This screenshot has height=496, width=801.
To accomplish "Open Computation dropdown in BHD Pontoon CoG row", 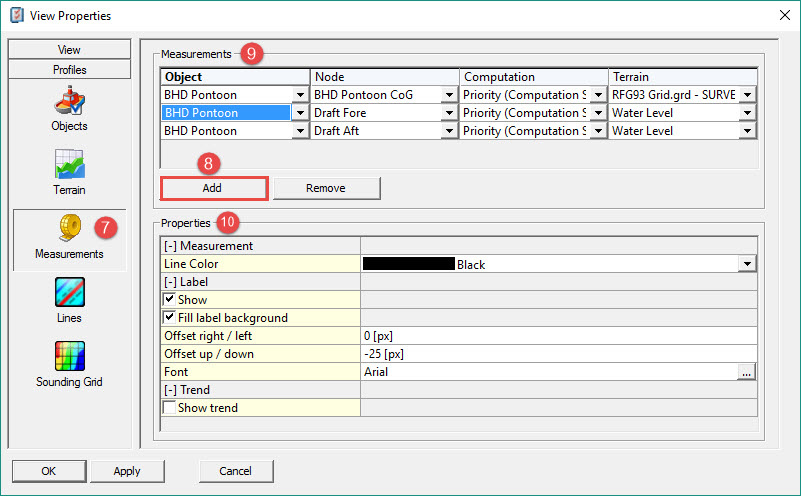I will point(598,95).
